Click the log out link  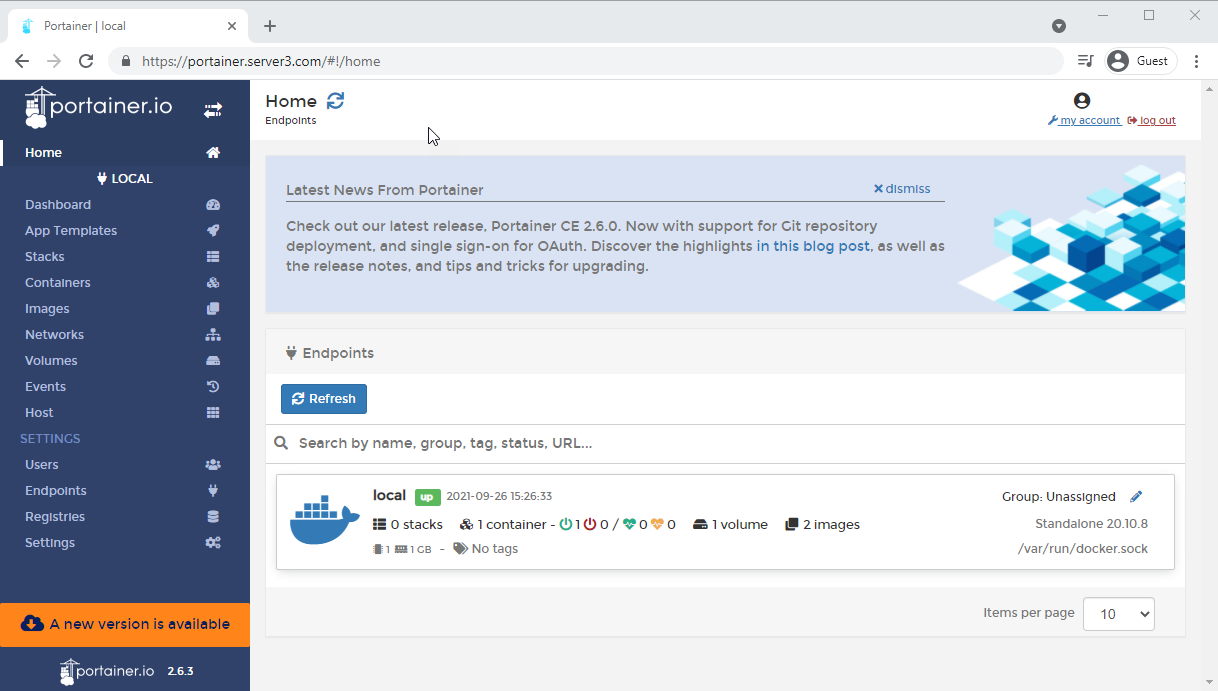(1151, 120)
